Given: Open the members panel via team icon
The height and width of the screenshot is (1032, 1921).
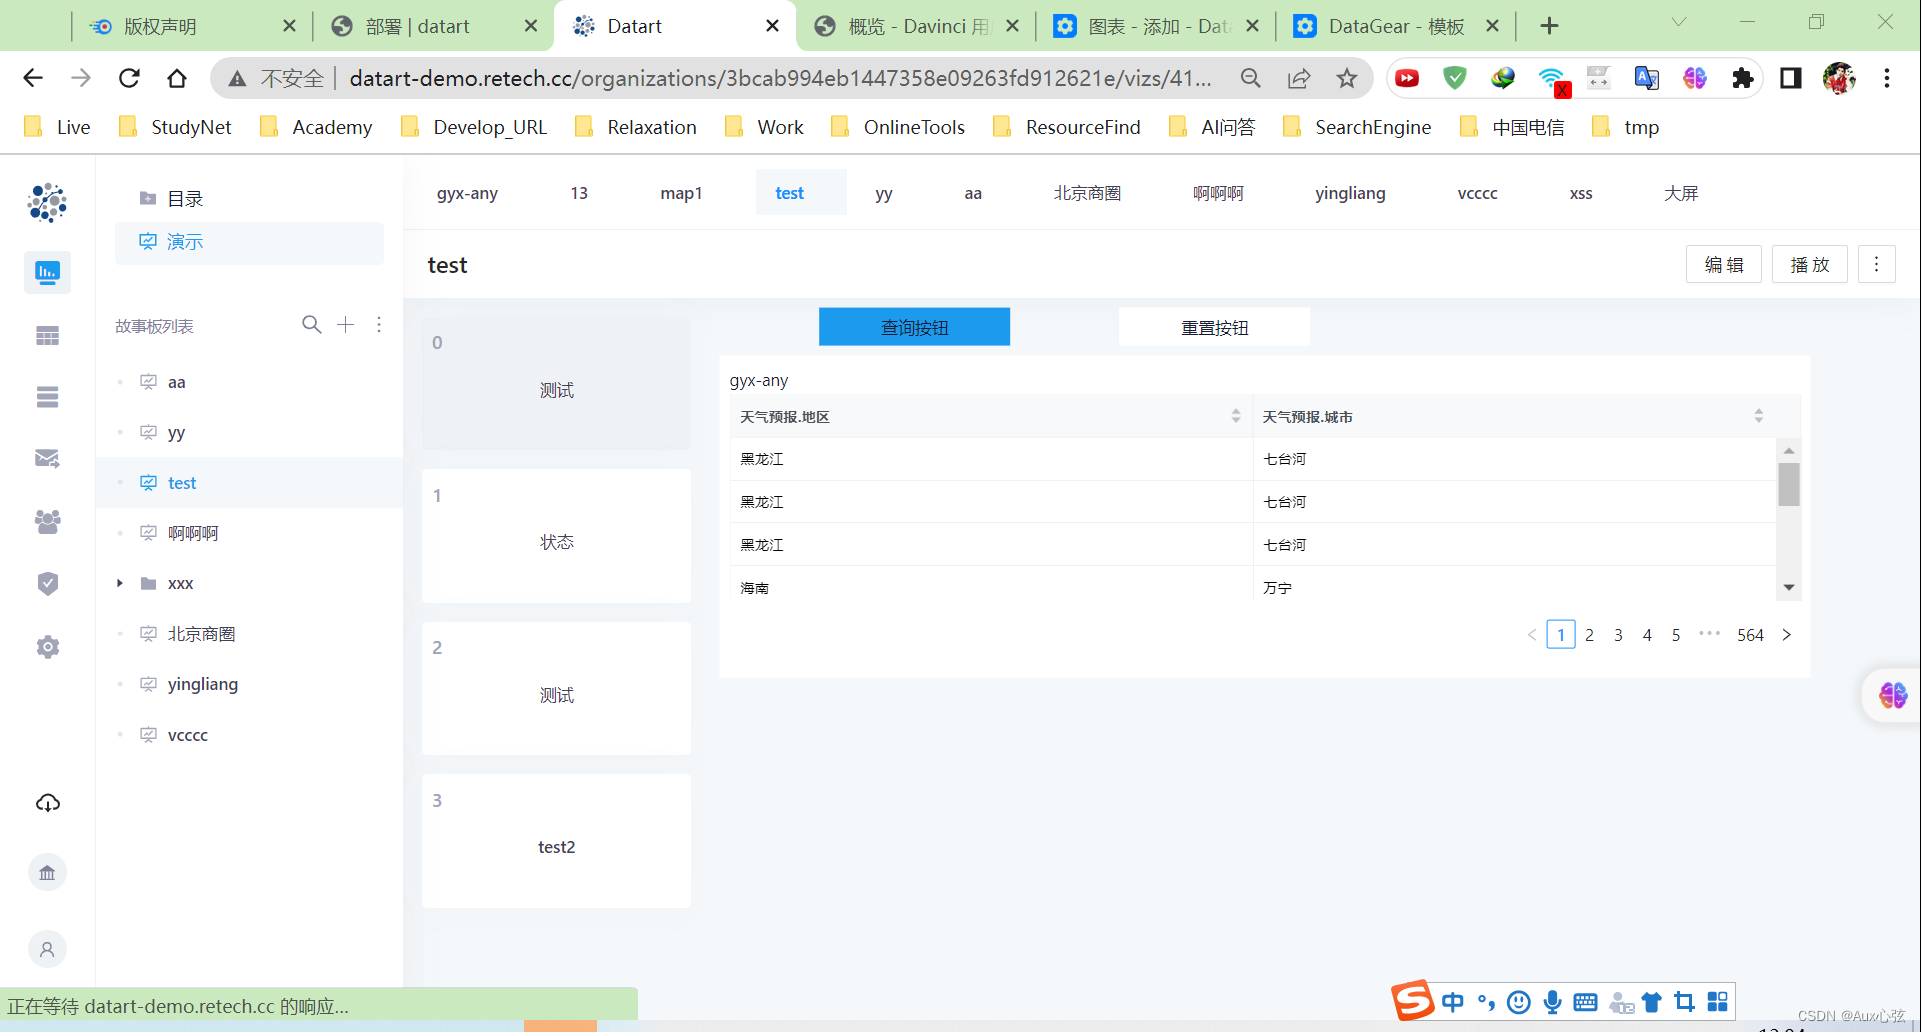Looking at the screenshot, I should pos(47,521).
